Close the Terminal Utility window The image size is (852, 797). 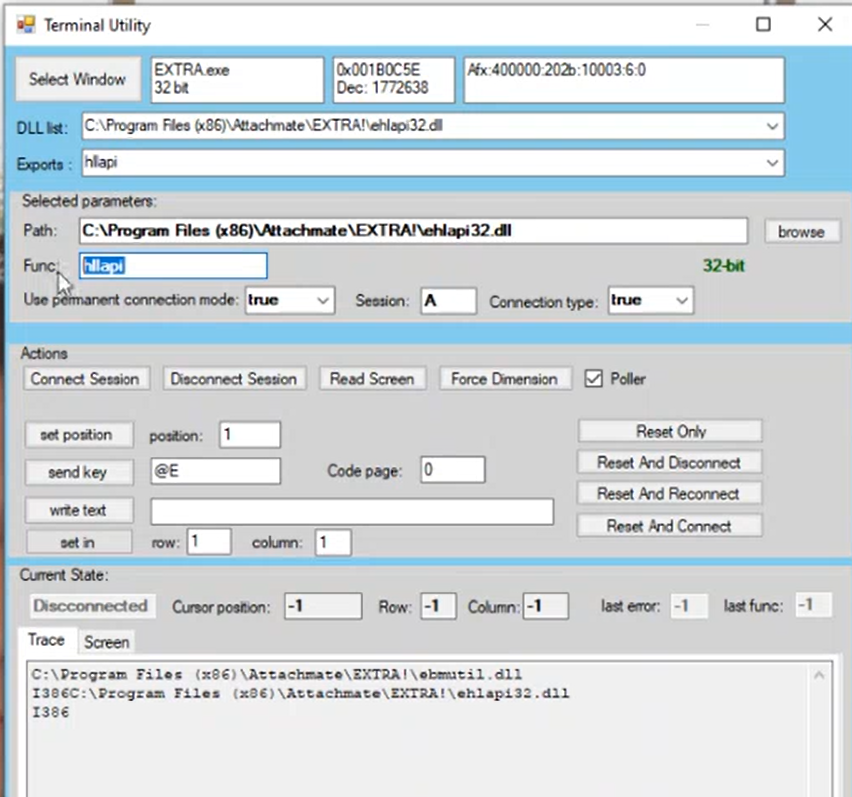(x=825, y=24)
